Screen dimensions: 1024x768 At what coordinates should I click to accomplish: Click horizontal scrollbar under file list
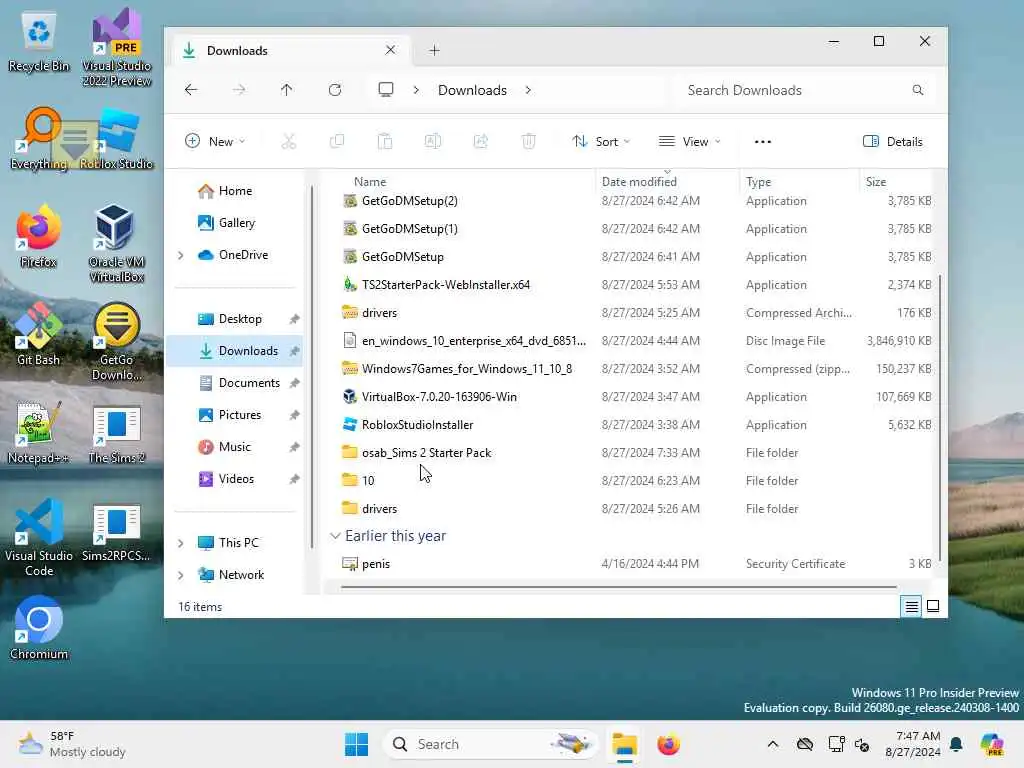[x=618, y=587]
